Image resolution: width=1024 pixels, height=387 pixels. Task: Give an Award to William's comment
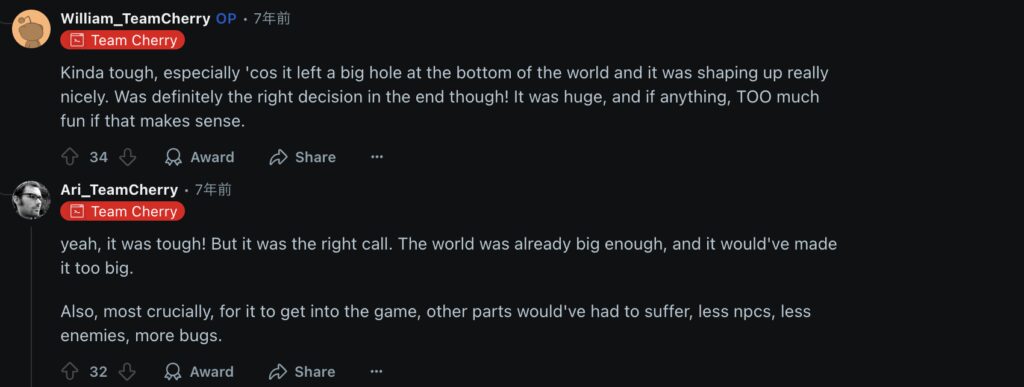(x=200, y=157)
